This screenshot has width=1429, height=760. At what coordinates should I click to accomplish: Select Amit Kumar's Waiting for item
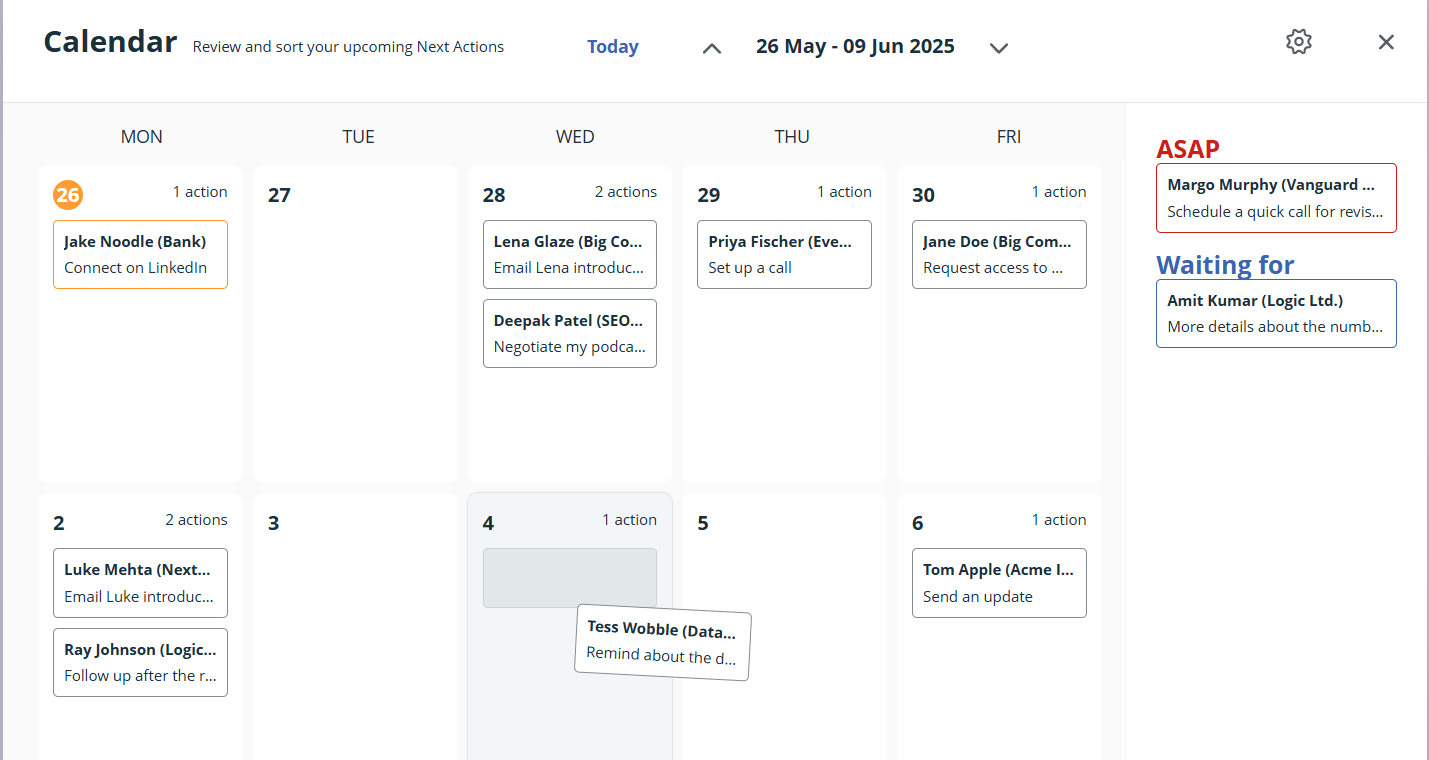(1276, 313)
